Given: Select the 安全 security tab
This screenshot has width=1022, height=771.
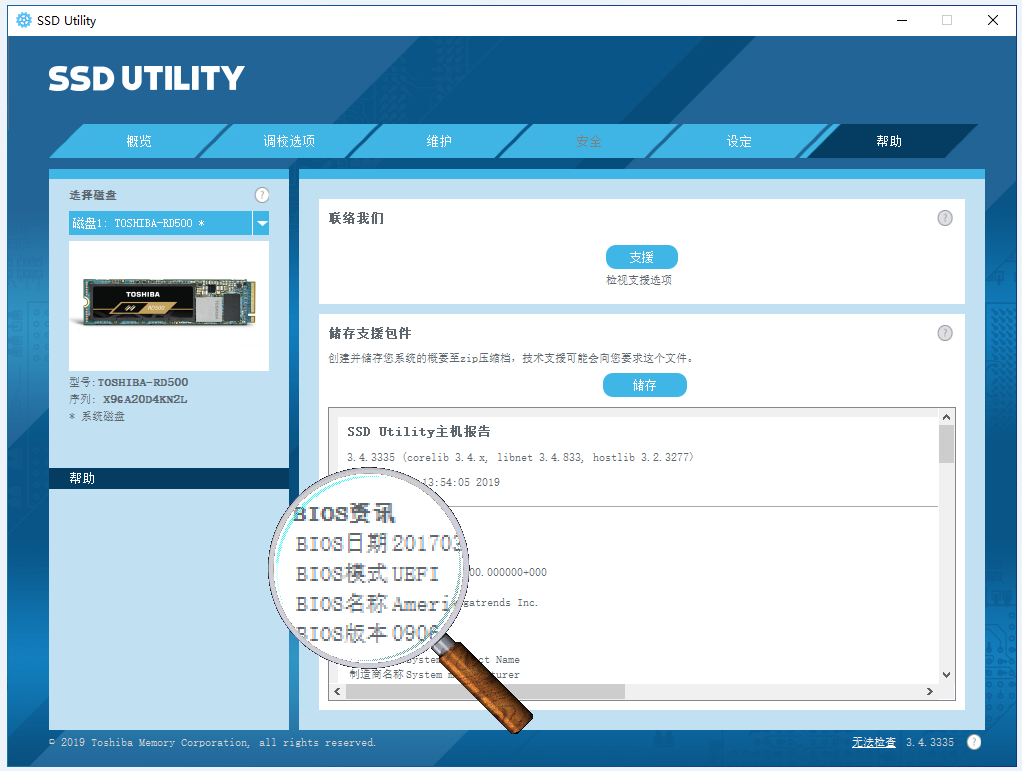Looking at the screenshot, I should pyautogui.click(x=589, y=141).
